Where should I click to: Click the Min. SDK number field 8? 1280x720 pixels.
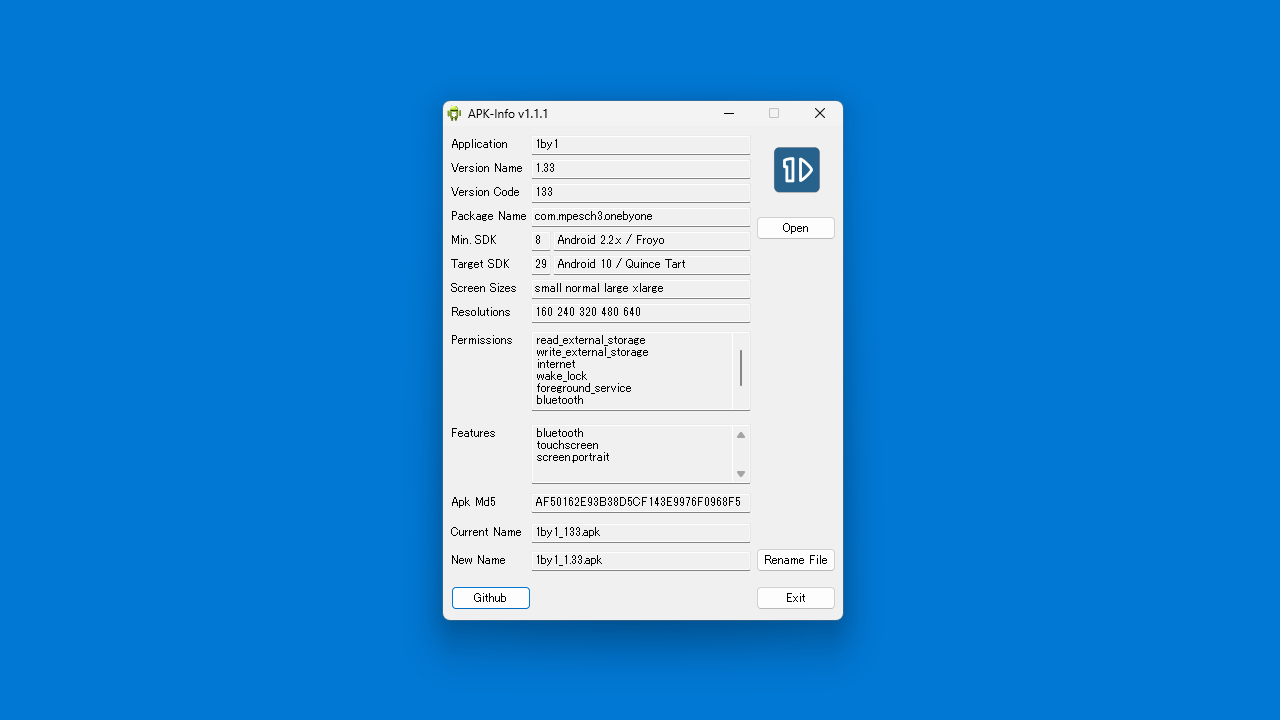coord(540,241)
